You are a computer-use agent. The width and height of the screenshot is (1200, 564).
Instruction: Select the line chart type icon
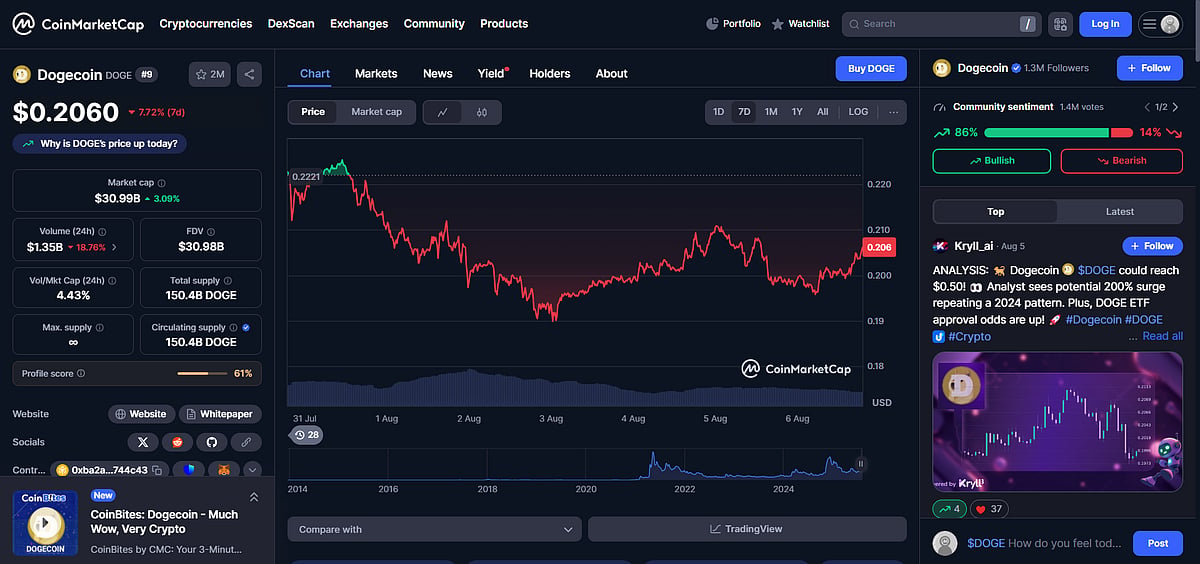click(x=443, y=112)
